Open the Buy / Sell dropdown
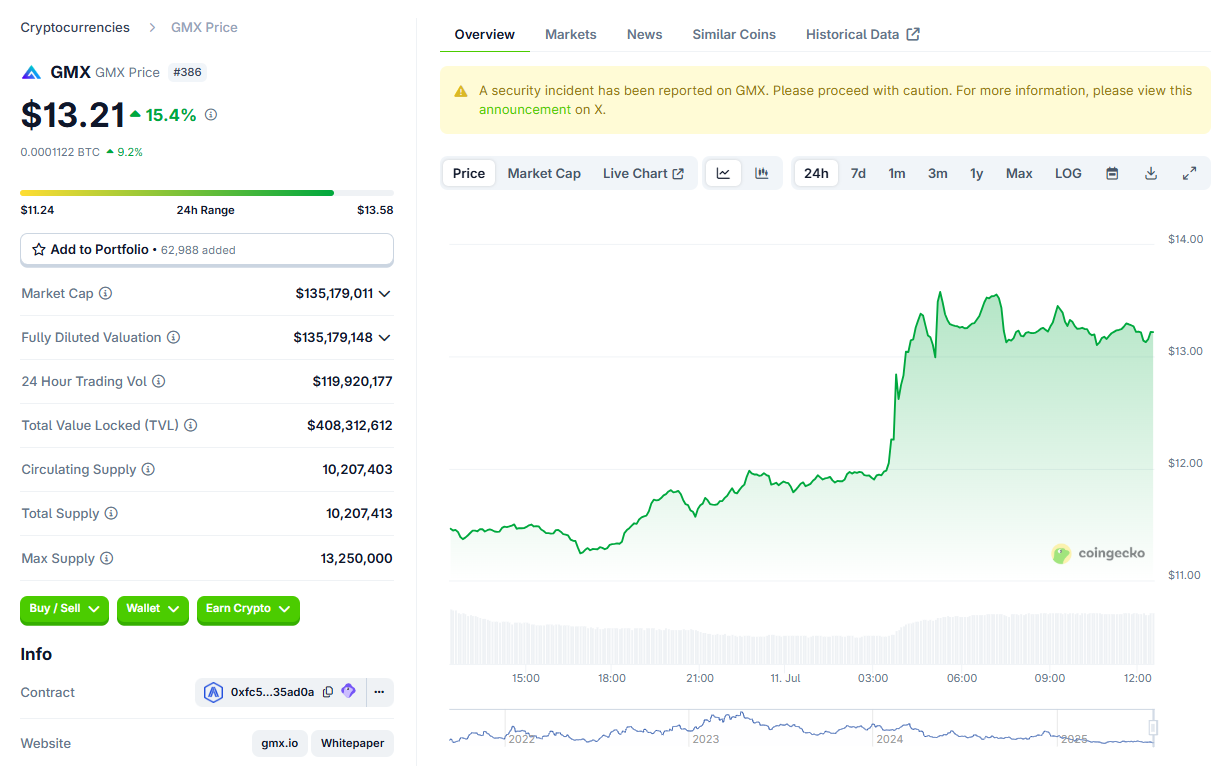The image size is (1215, 766). (x=64, y=609)
